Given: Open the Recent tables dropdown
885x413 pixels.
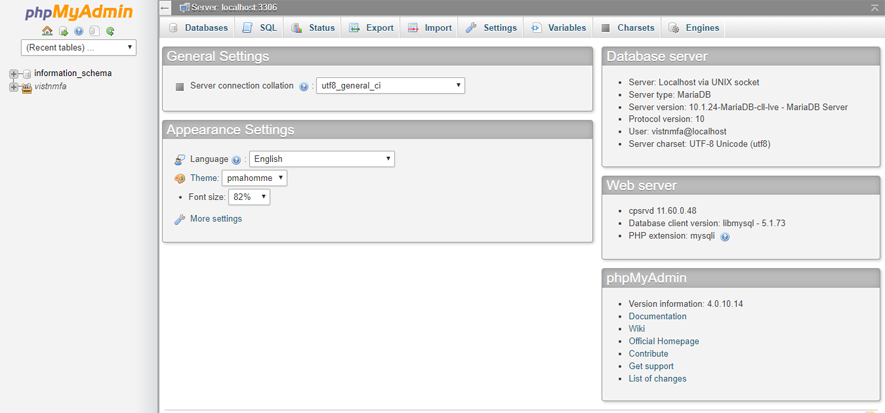Looking at the screenshot, I should pos(78,47).
